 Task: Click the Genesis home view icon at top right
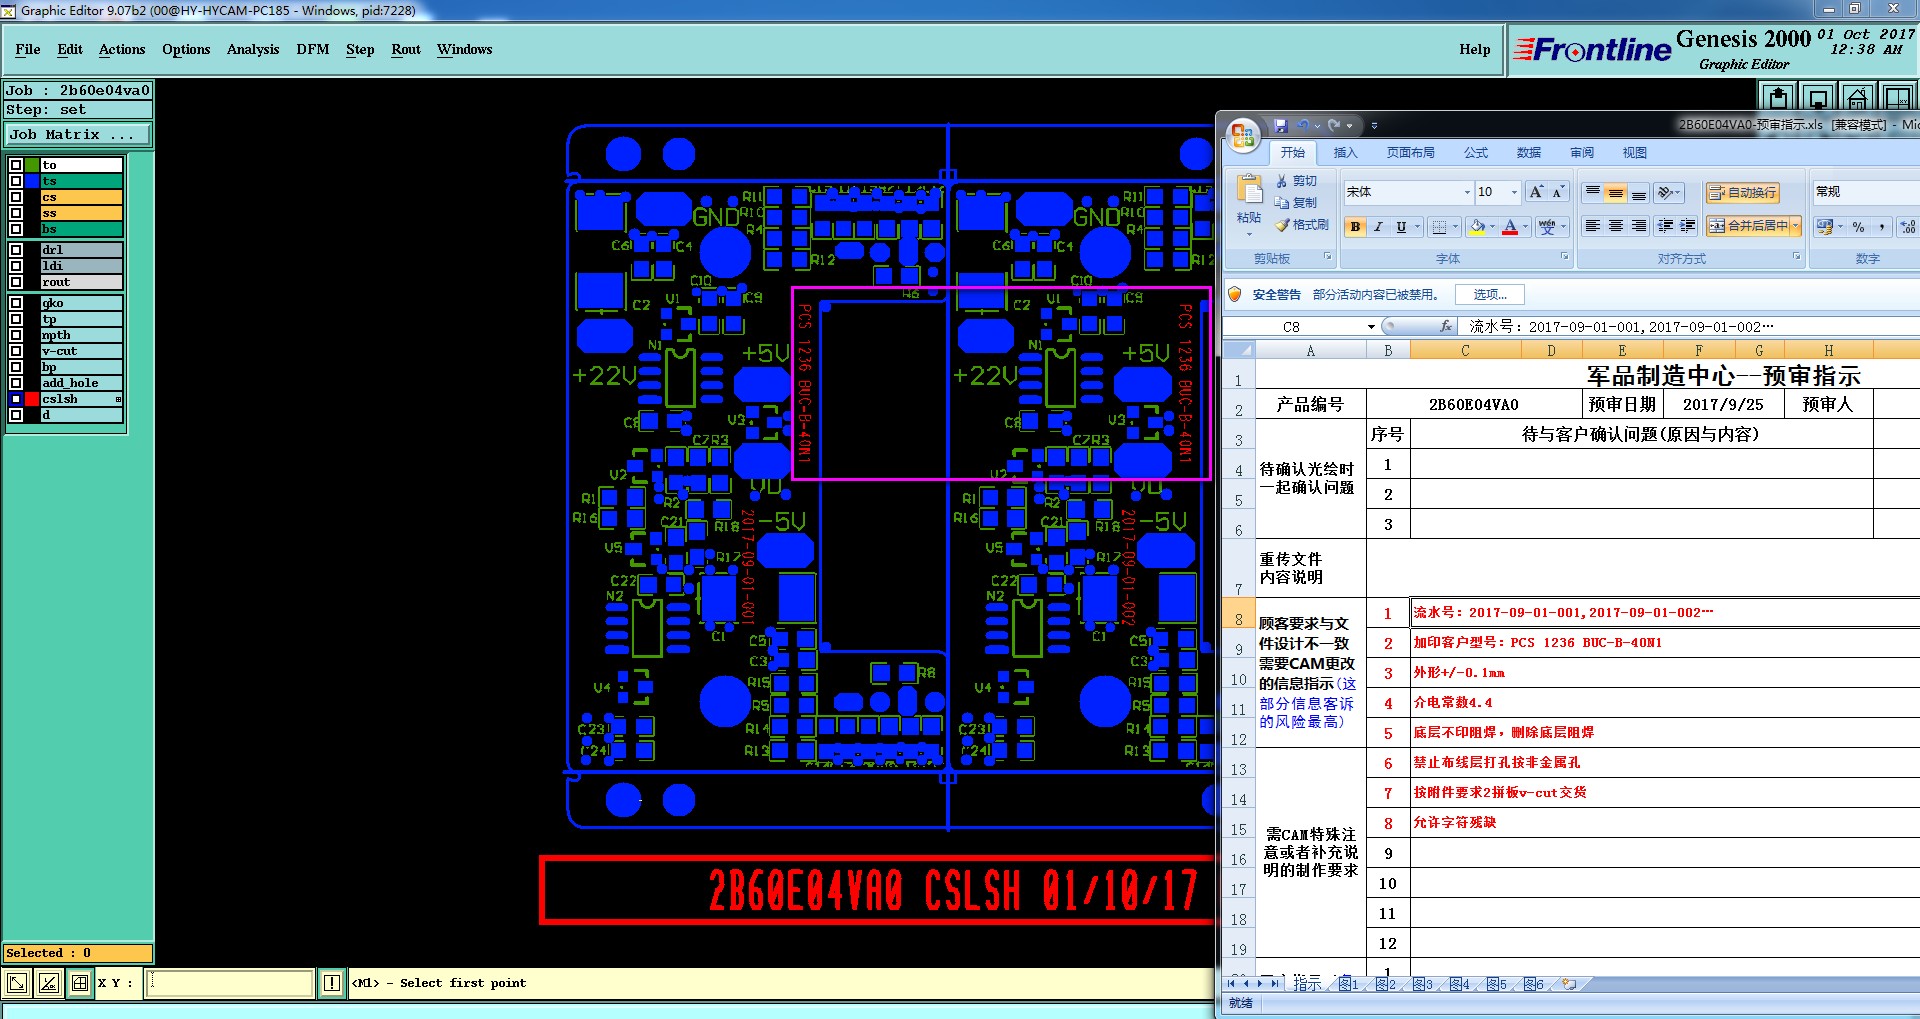click(x=1857, y=97)
